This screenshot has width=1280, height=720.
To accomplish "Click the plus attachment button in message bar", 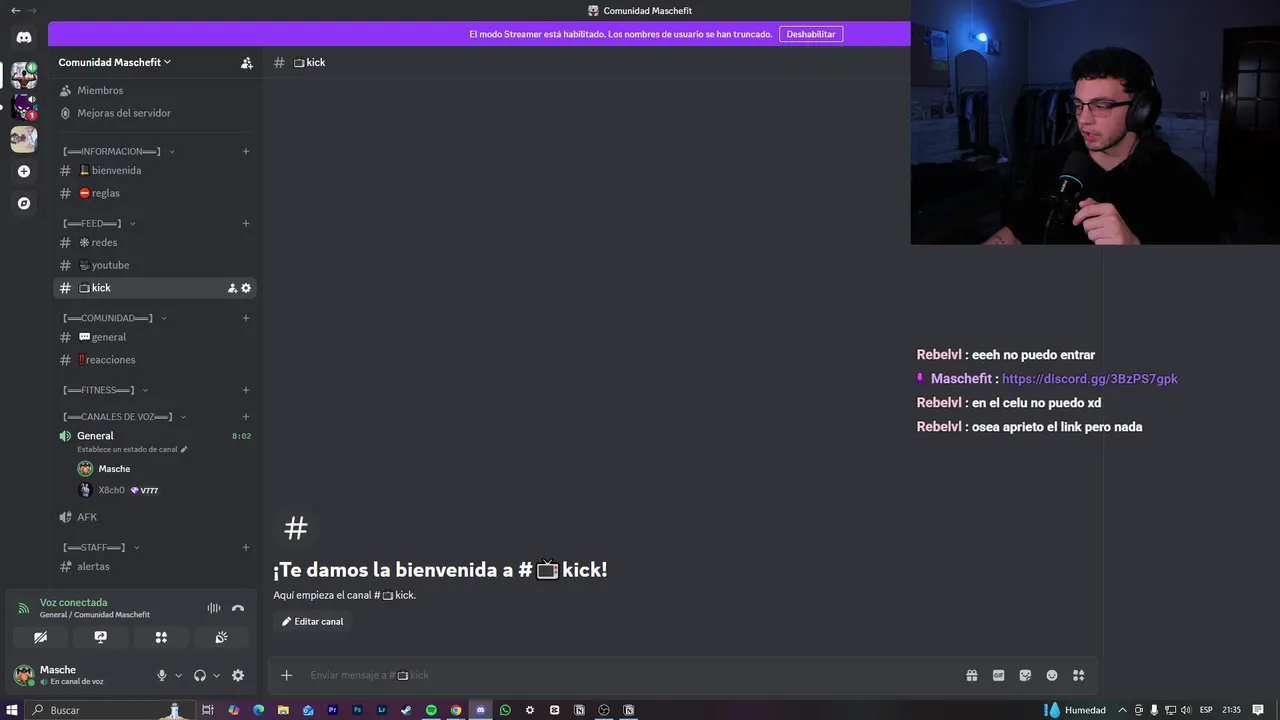I will [286, 675].
